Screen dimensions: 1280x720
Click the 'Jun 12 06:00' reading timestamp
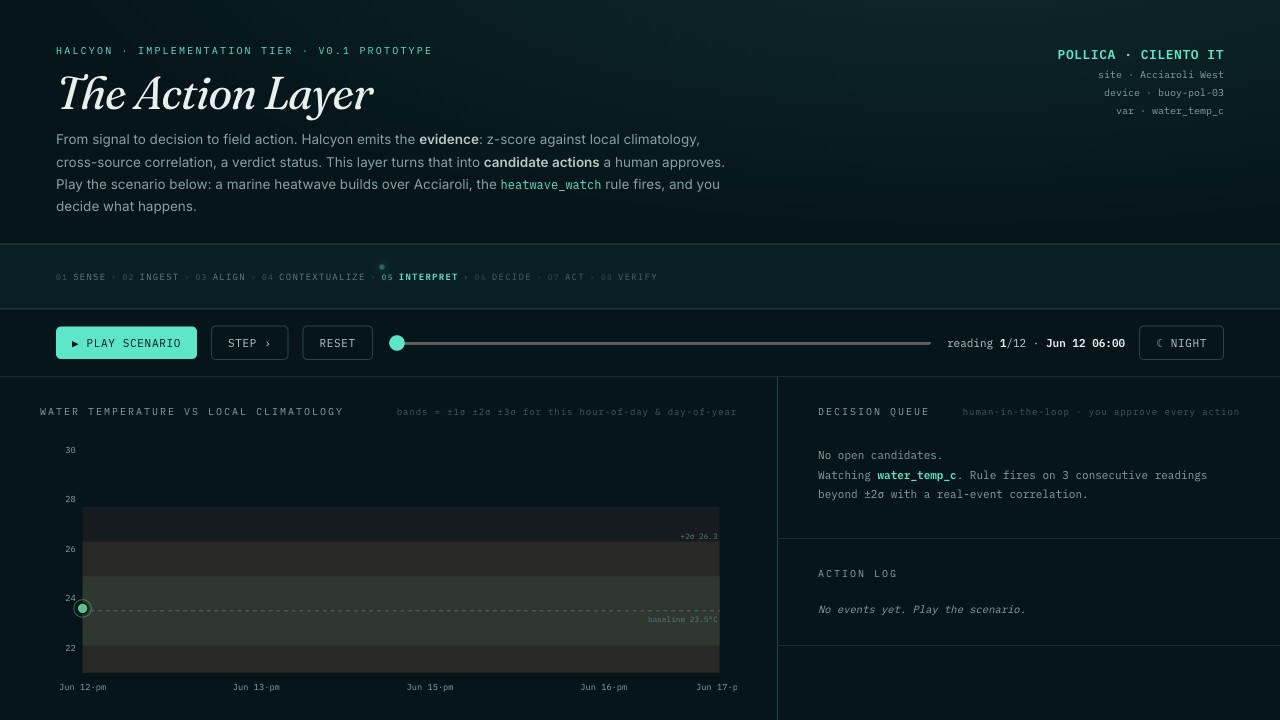[x=1085, y=343]
